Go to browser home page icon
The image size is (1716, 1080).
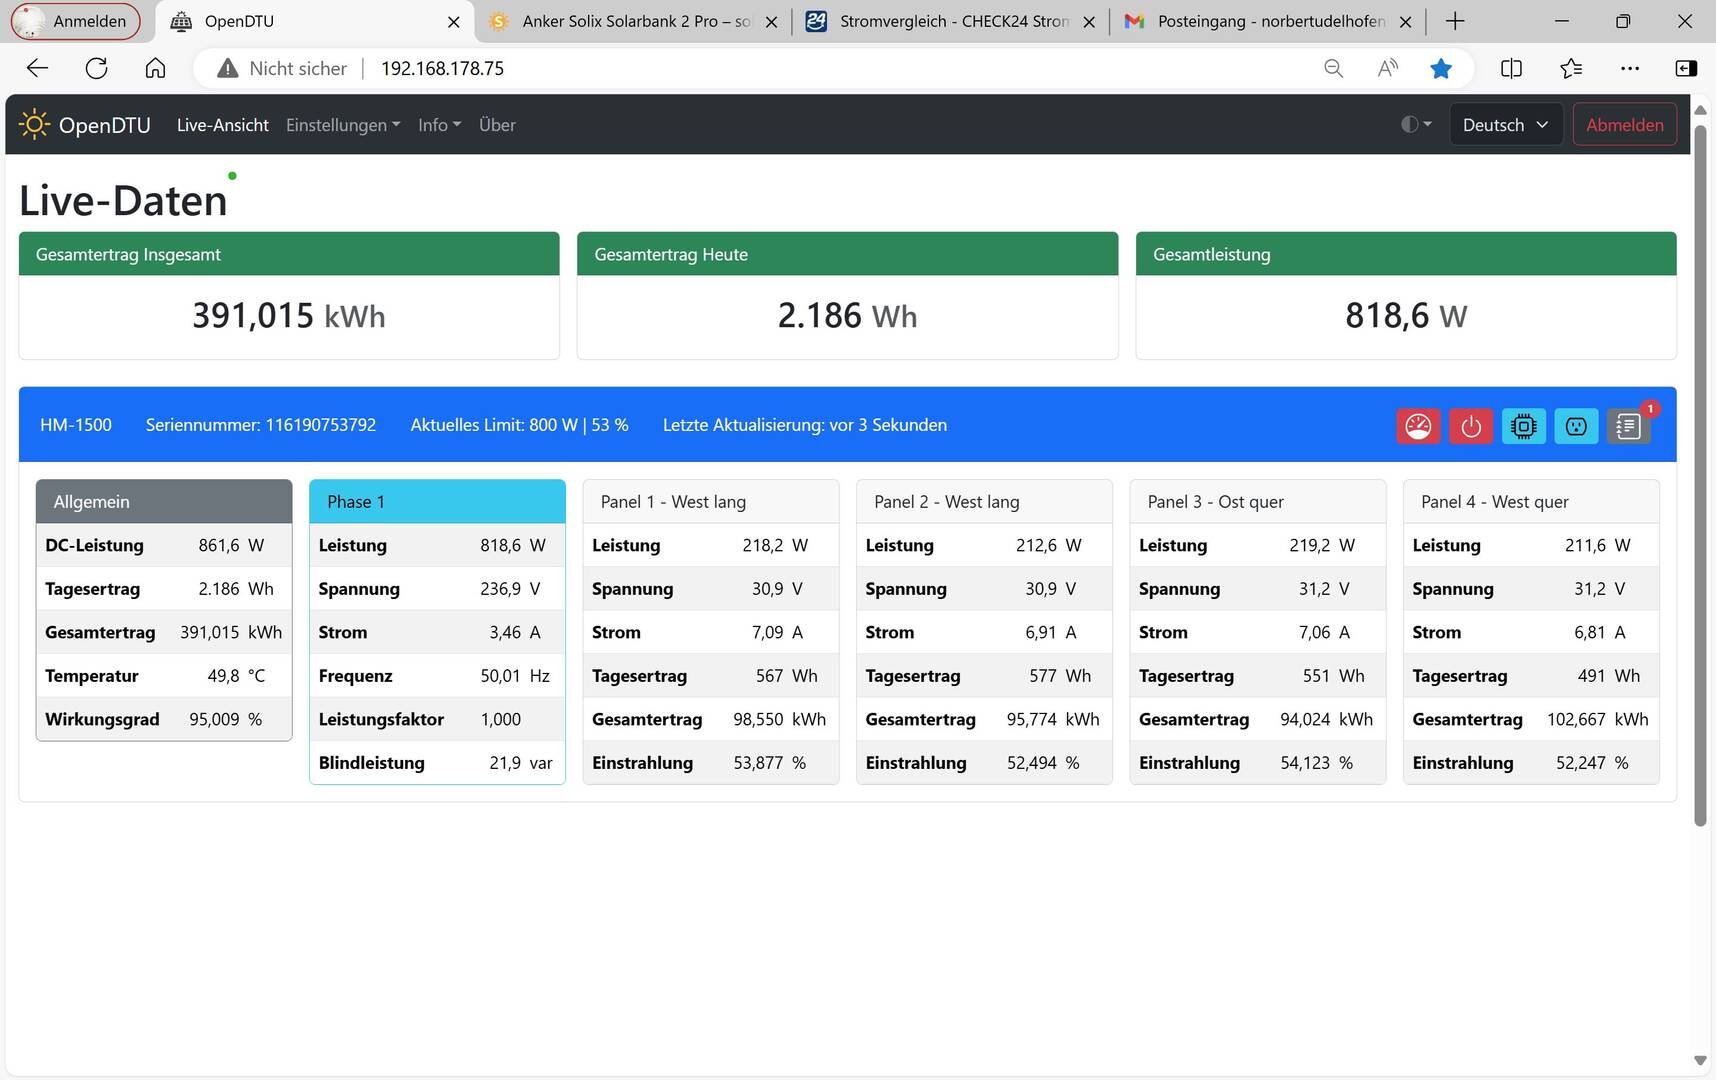coord(155,68)
